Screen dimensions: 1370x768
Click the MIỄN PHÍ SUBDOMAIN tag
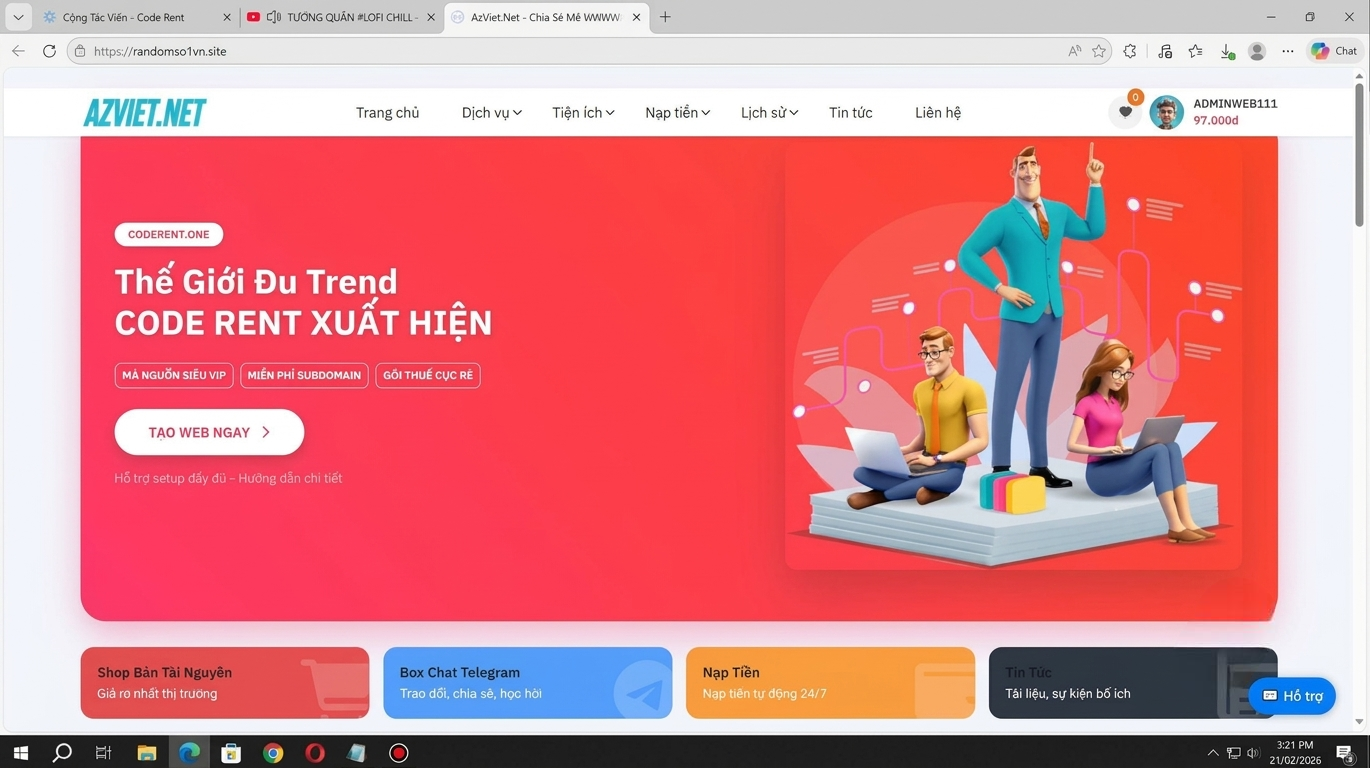click(304, 375)
